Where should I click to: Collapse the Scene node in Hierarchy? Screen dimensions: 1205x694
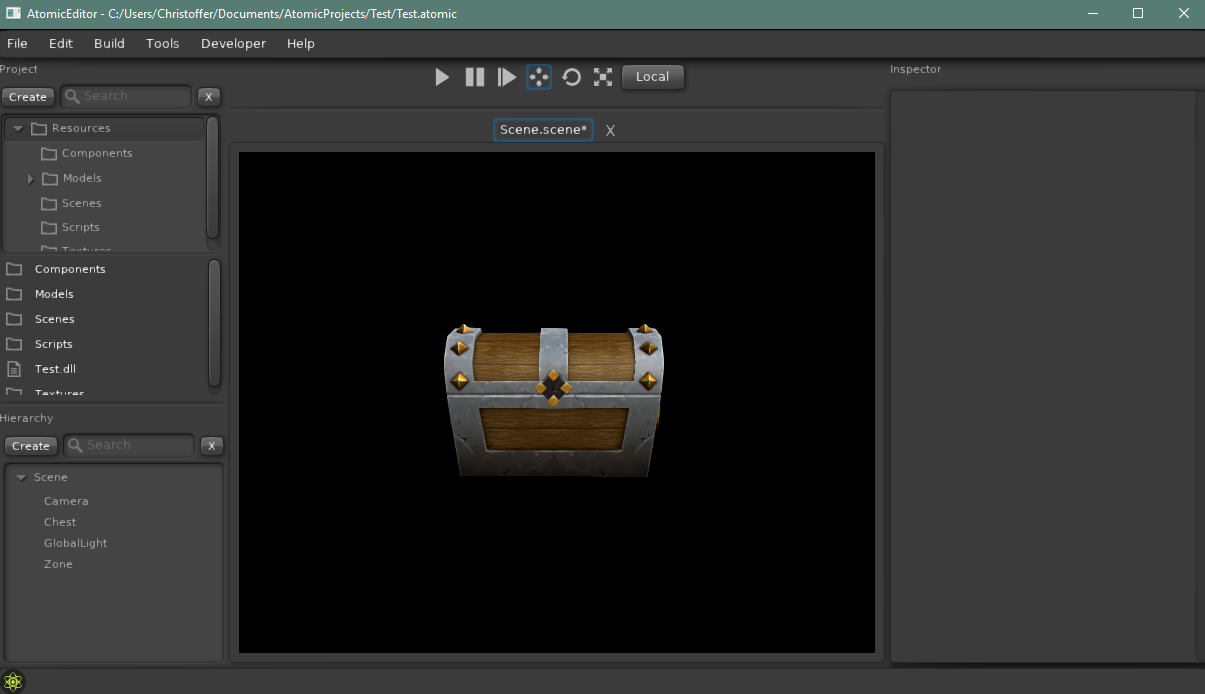click(x=21, y=478)
